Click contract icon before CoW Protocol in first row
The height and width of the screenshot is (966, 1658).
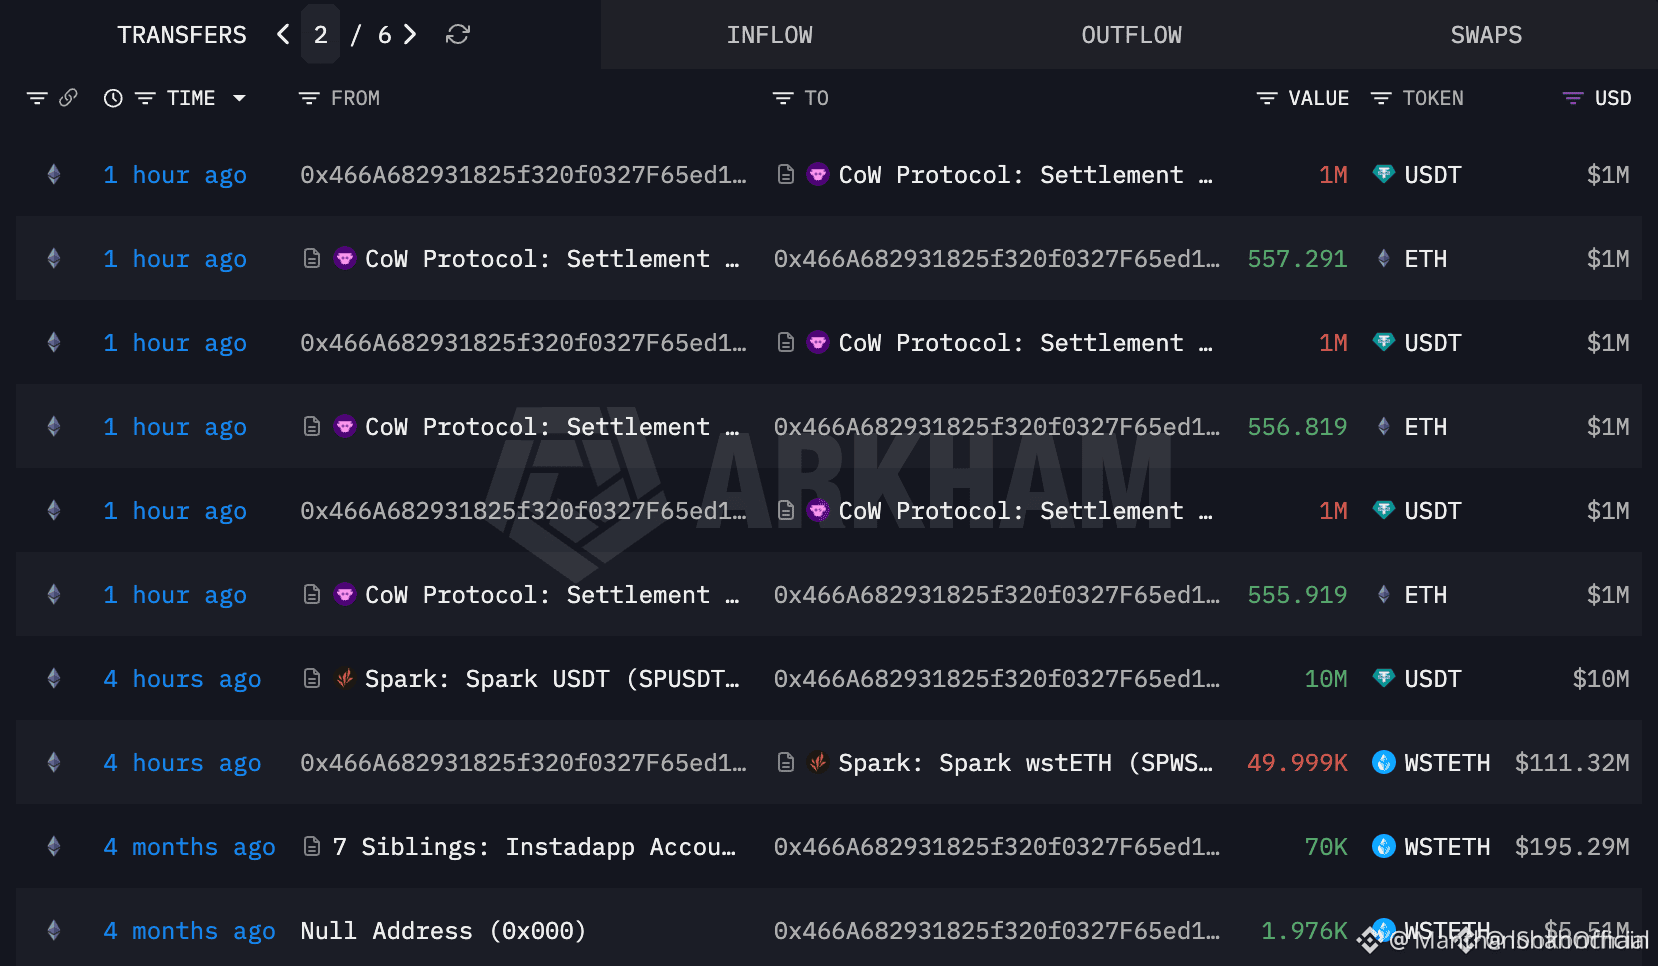(x=786, y=175)
